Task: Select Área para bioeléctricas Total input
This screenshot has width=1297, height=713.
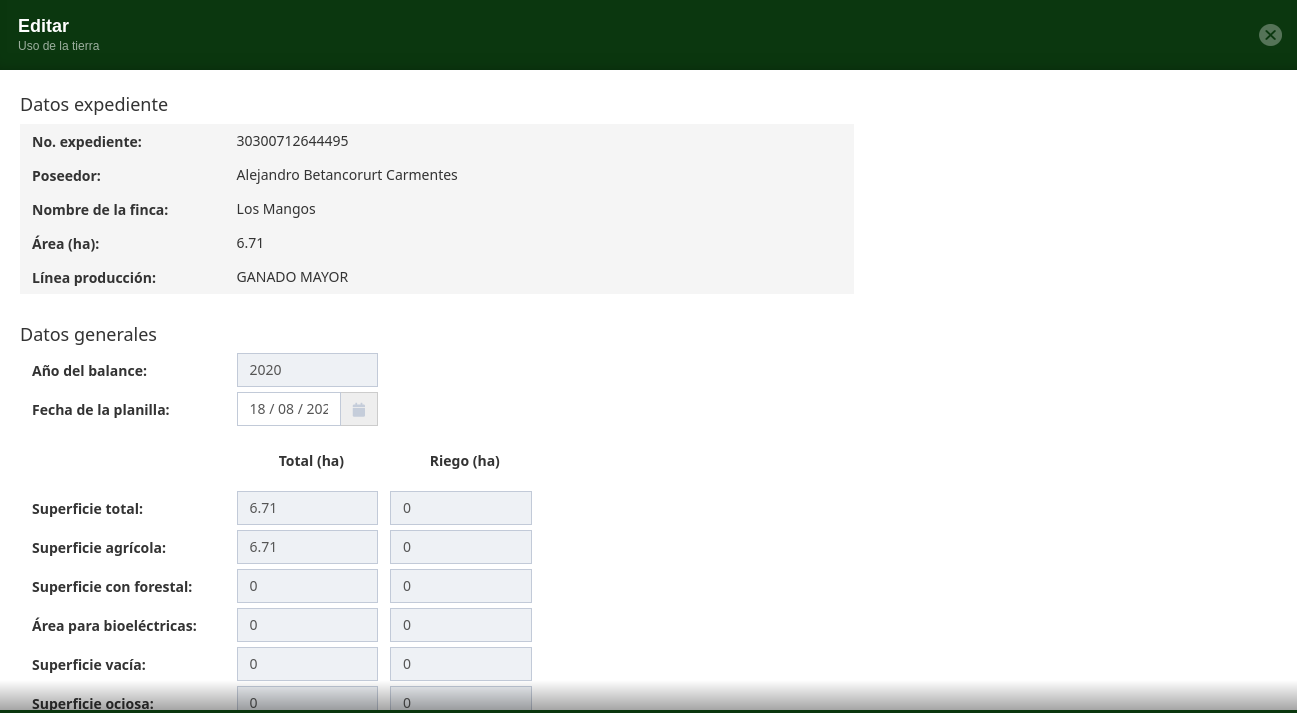Action: (307, 625)
